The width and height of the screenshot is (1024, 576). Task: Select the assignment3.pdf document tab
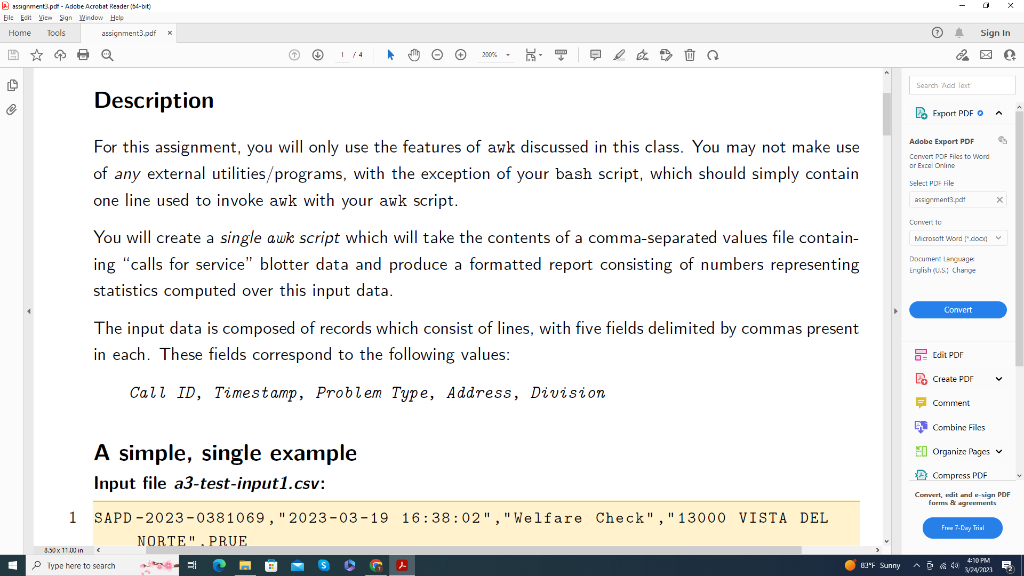129,33
